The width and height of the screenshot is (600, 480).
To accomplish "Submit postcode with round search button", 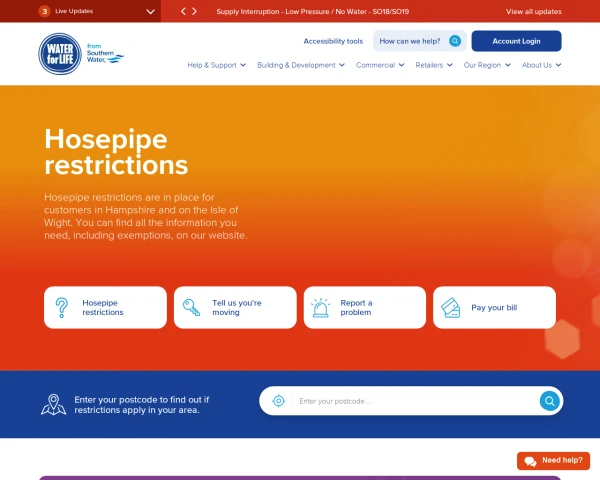I will (x=549, y=401).
